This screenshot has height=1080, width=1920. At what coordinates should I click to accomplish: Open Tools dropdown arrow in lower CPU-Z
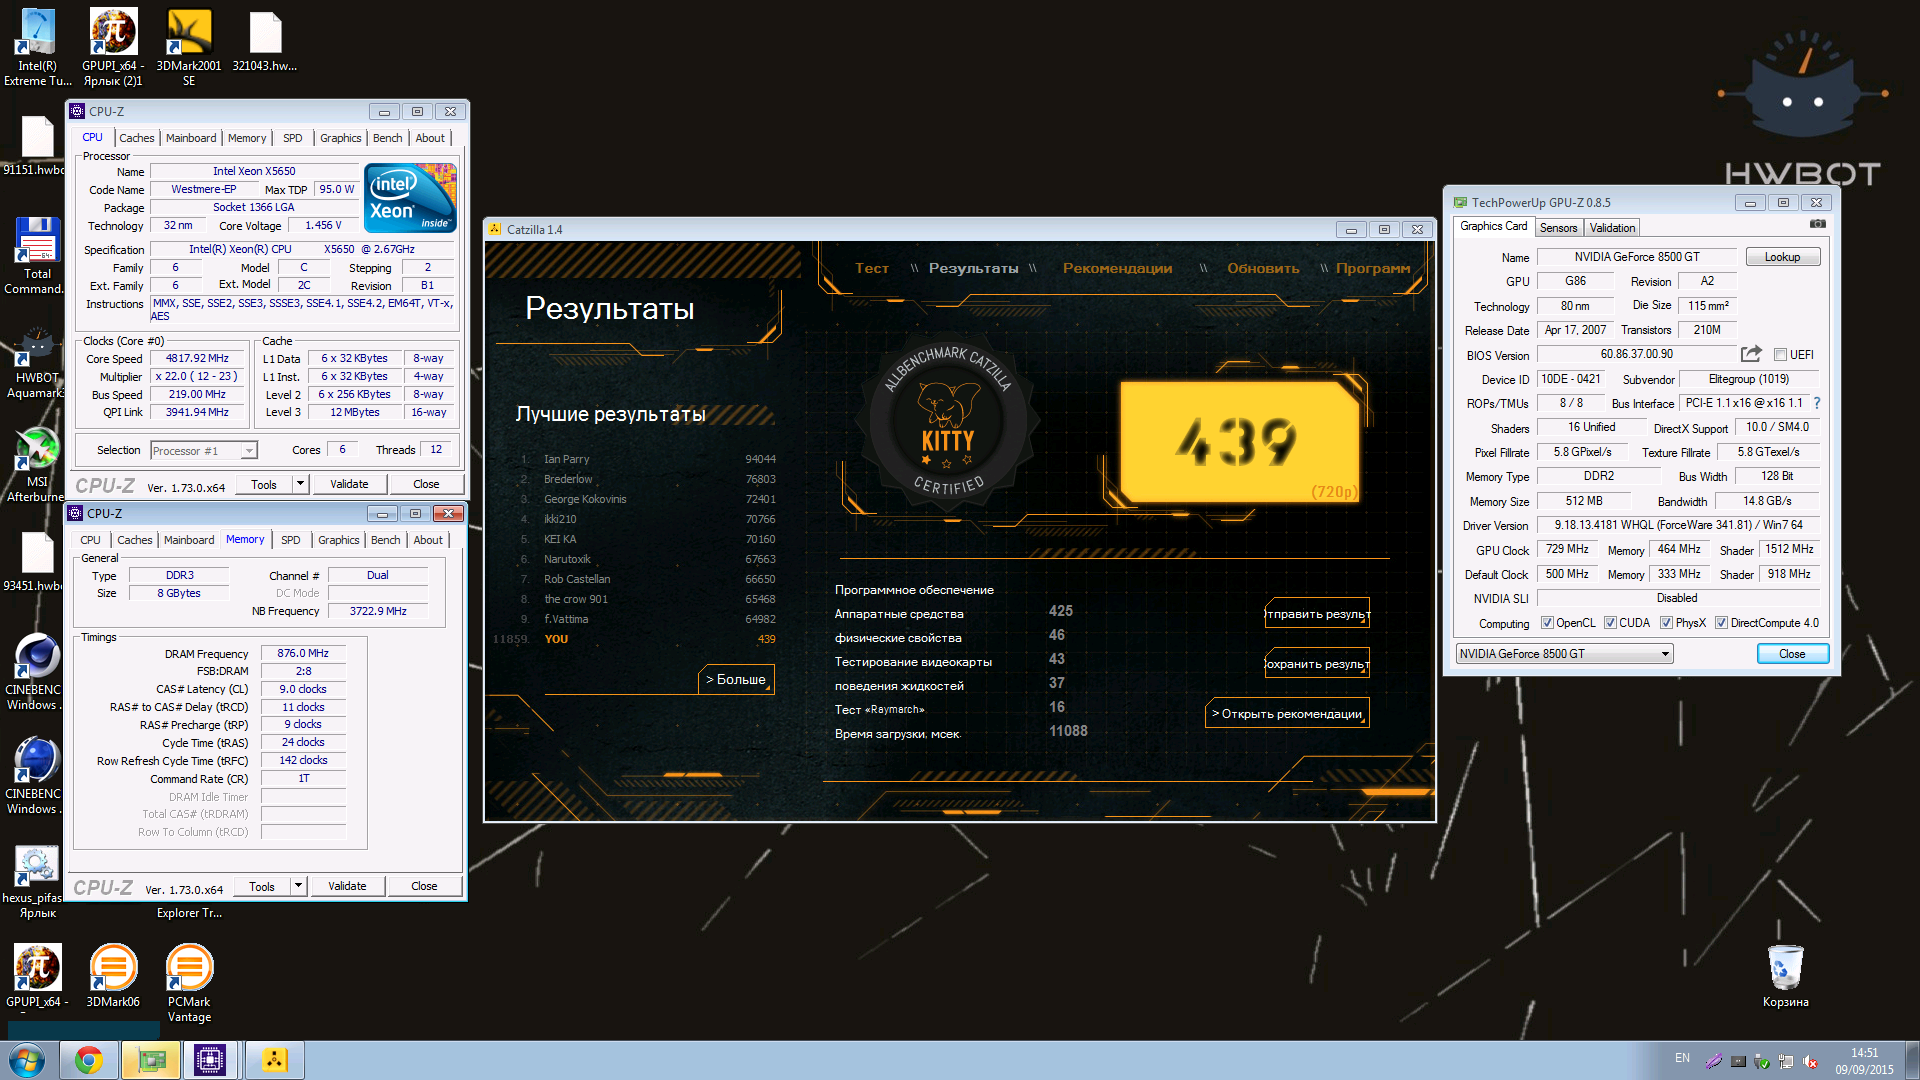pyautogui.click(x=298, y=886)
